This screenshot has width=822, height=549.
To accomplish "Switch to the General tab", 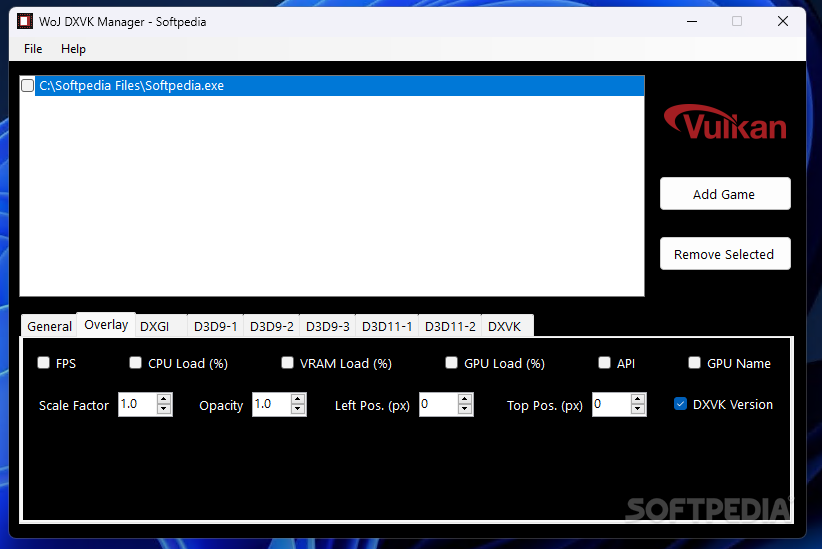I will (49, 326).
